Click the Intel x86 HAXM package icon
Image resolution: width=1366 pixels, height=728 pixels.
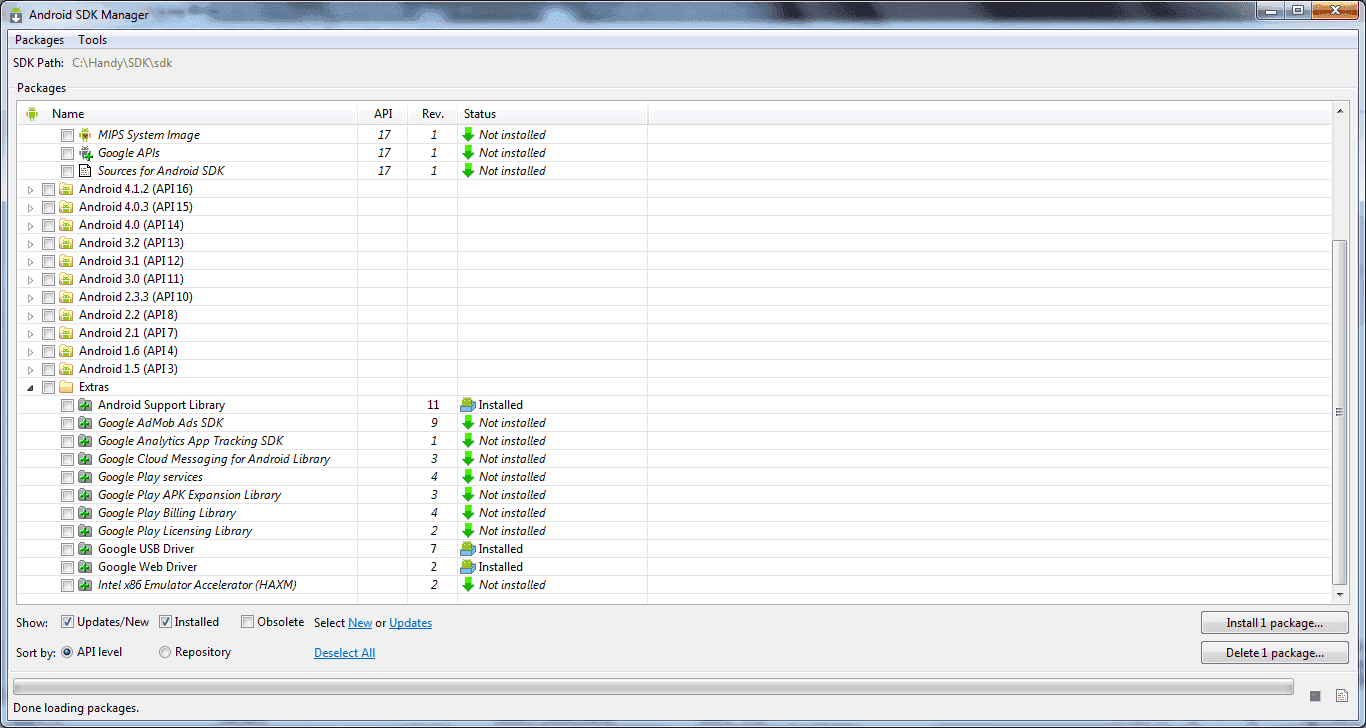[x=85, y=585]
